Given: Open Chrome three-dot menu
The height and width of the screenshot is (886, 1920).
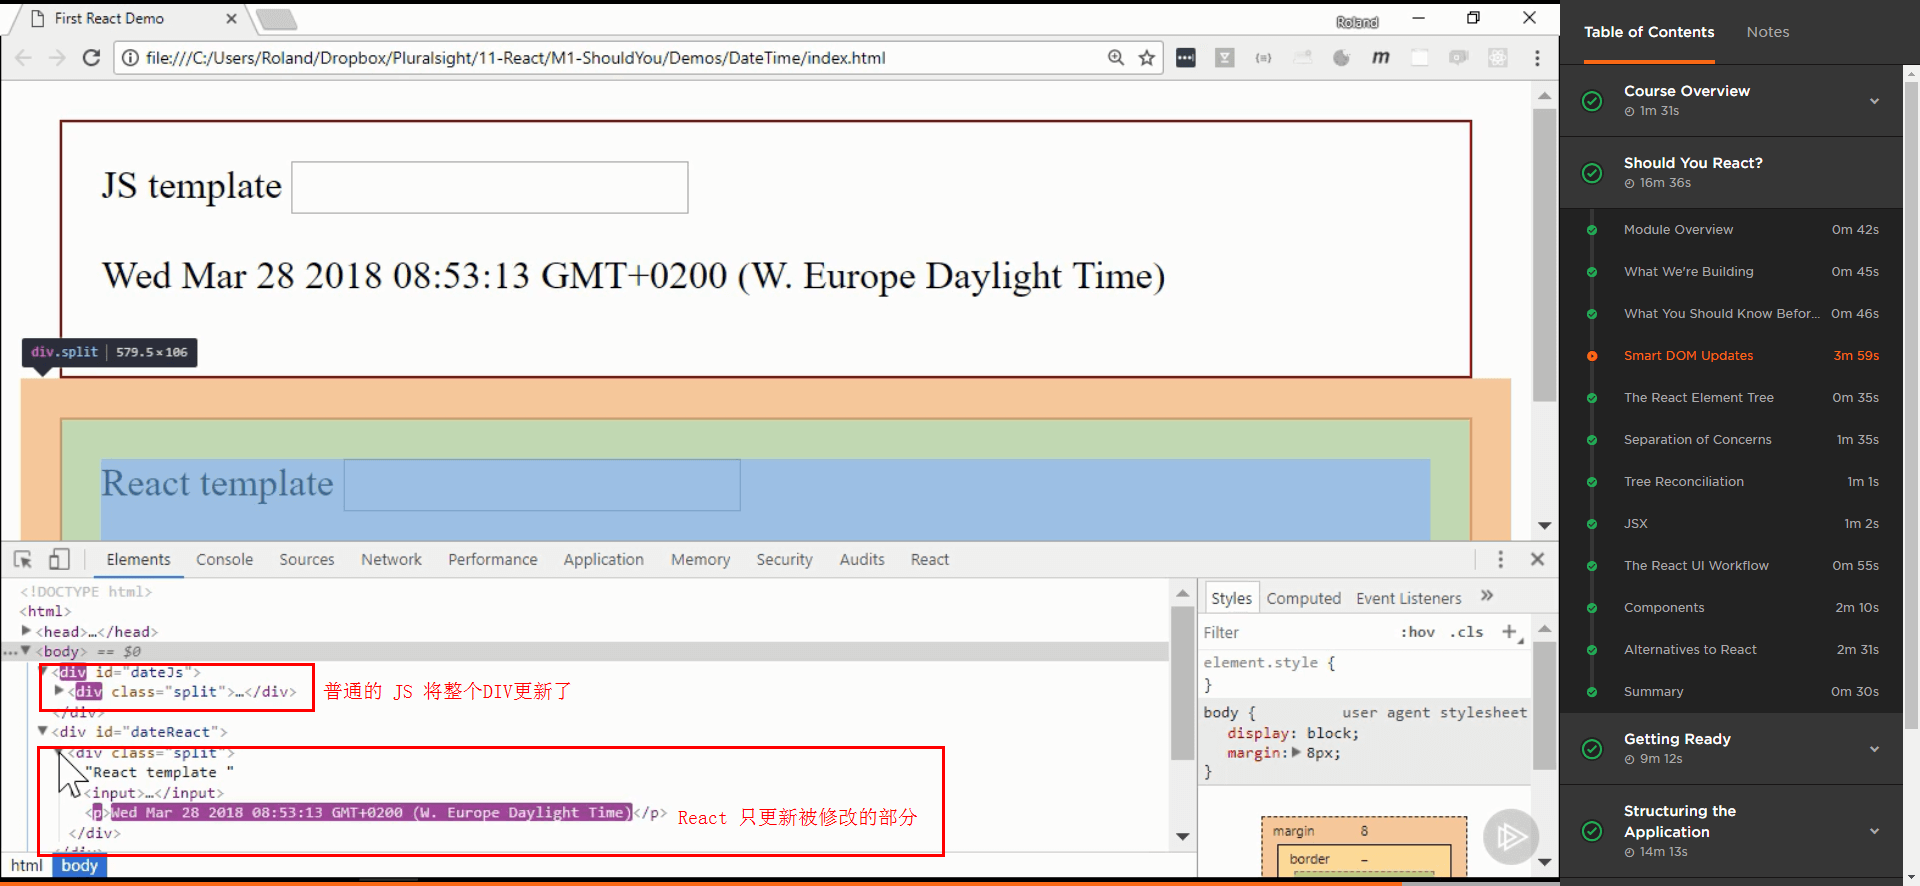Looking at the screenshot, I should [1537, 58].
